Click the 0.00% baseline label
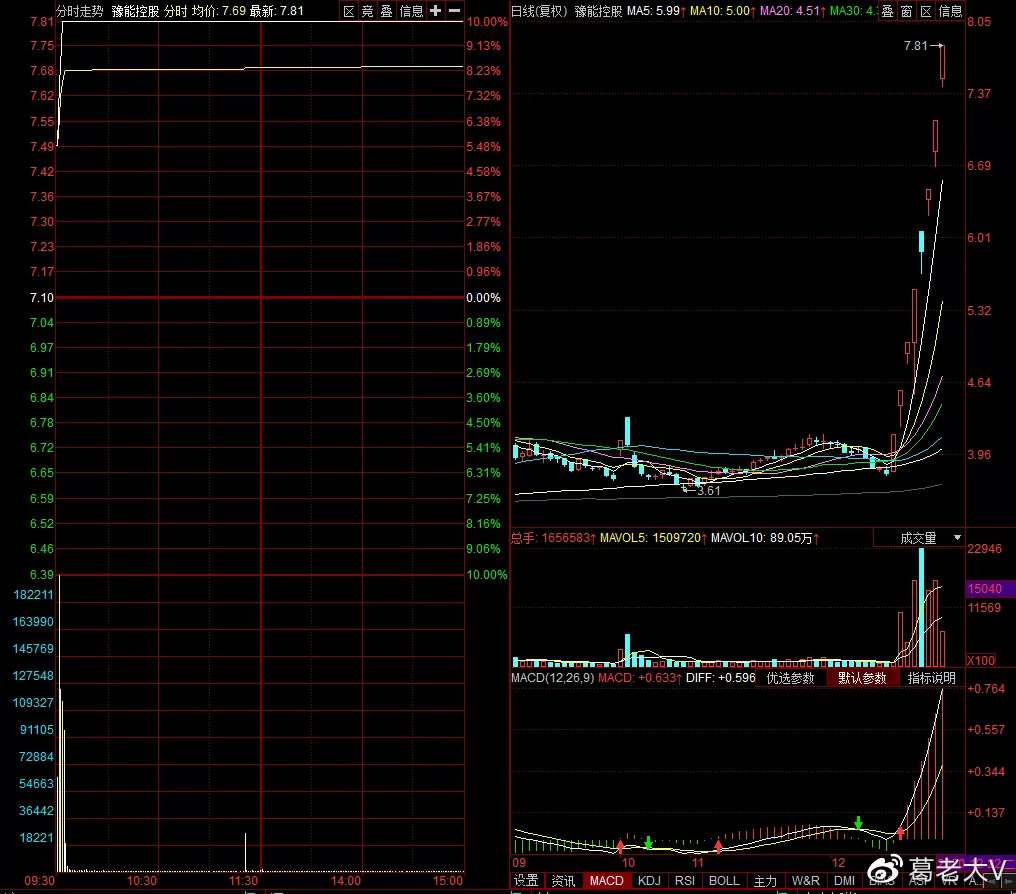This screenshot has width=1016, height=894. 483,297
